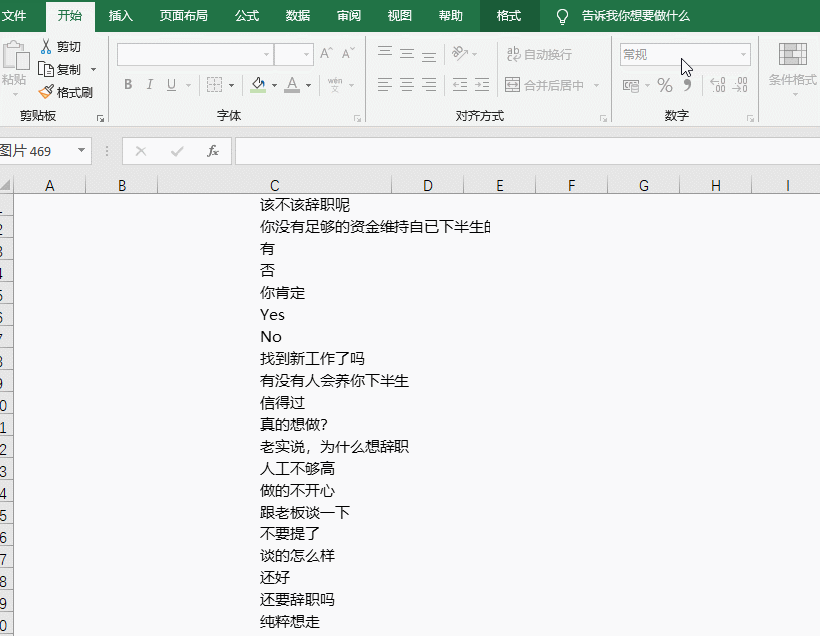Click the Tell Me search box text
820x636 pixels.
point(635,16)
